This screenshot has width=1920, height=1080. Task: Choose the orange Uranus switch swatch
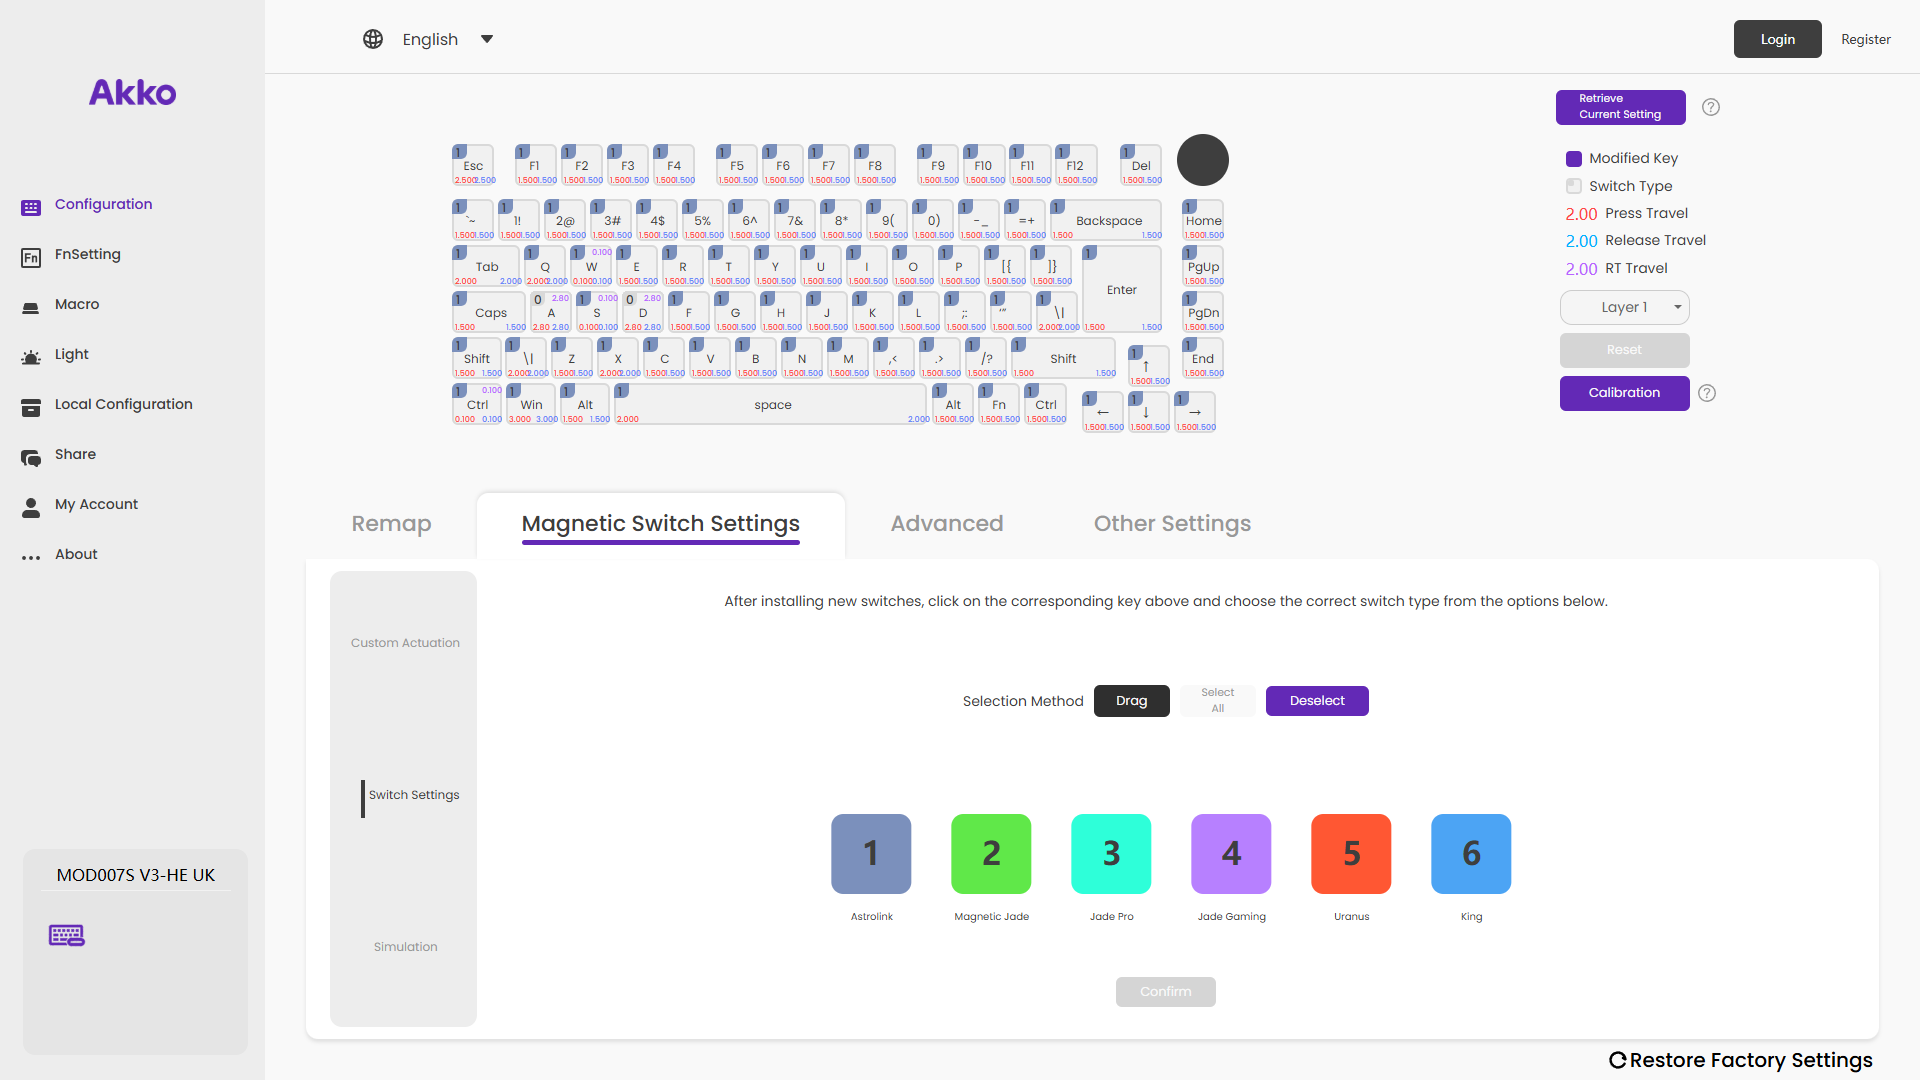(x=1351, y=853)
